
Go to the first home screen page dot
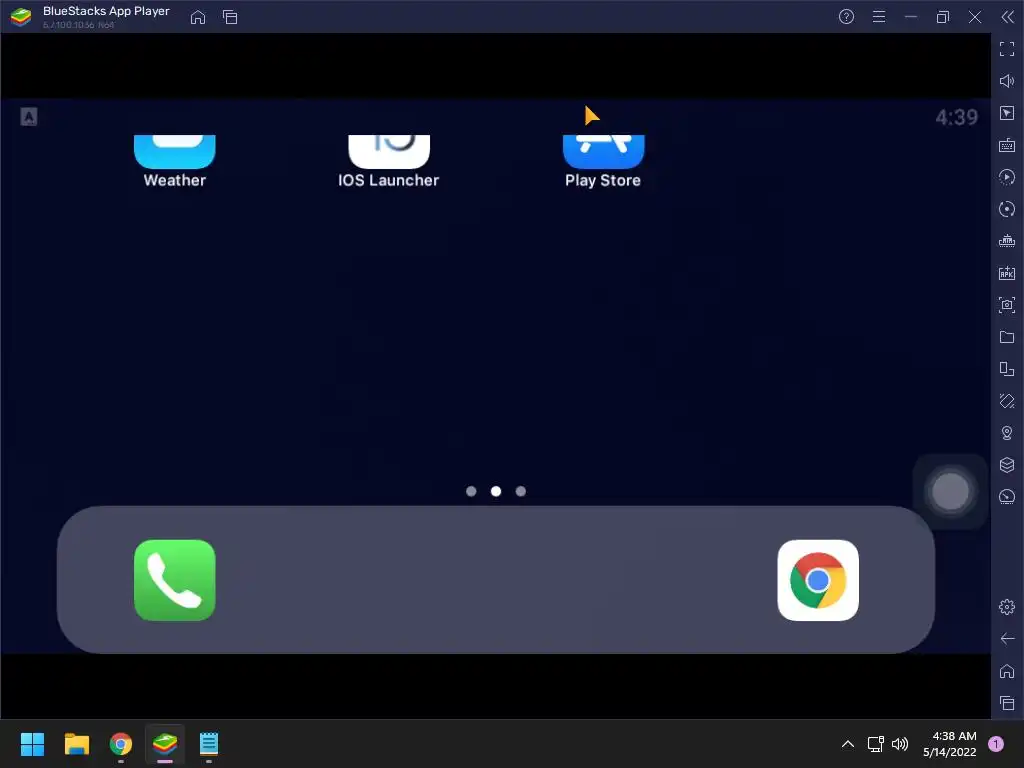[471, 491]
